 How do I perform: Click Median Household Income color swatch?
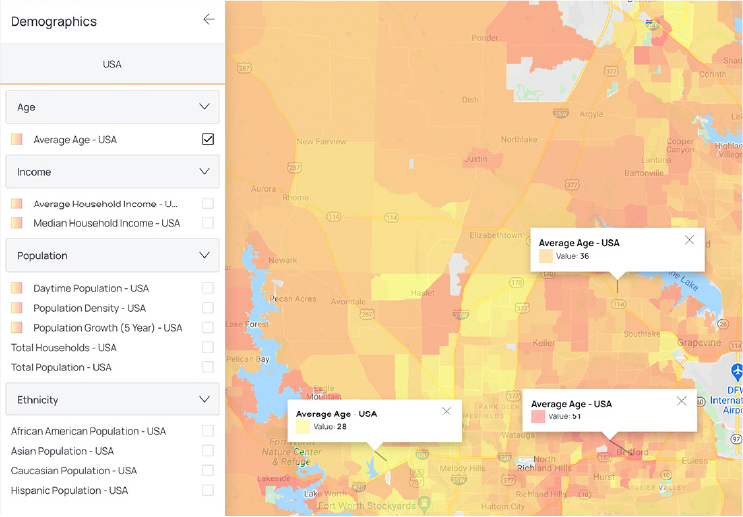[x=17, y=223]
